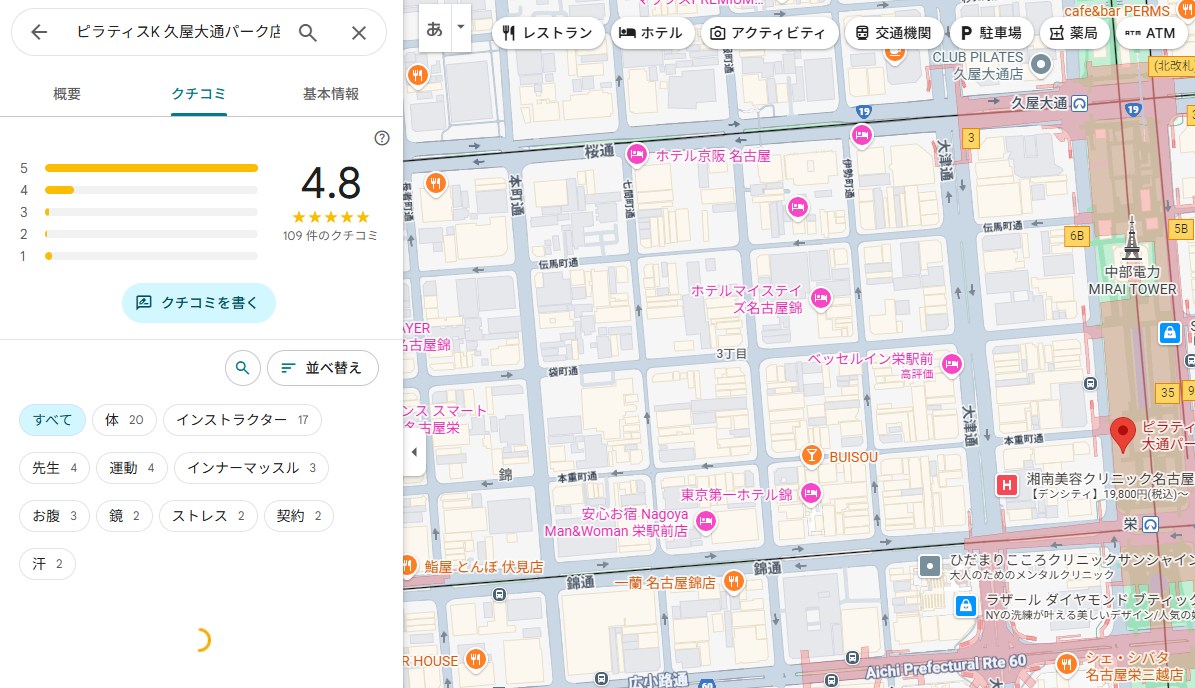Toggle the すべて review filter chip

(x=52, y=420)
